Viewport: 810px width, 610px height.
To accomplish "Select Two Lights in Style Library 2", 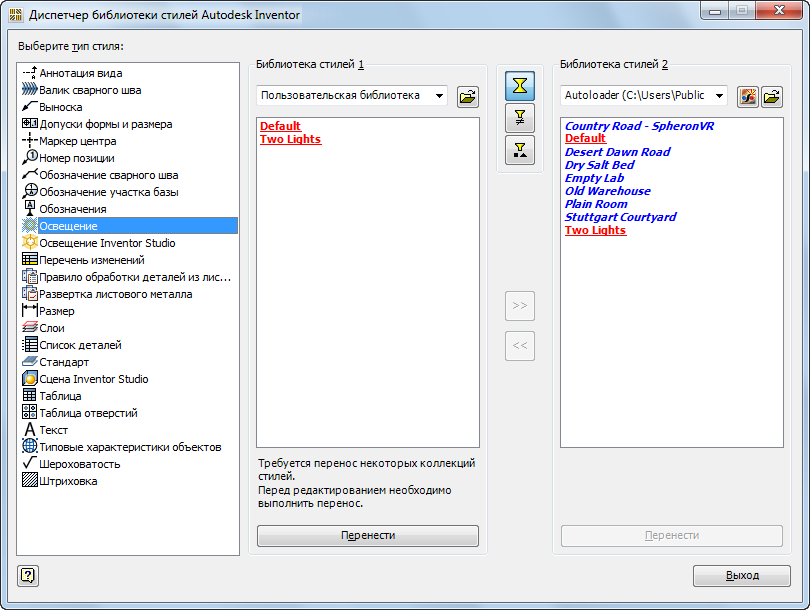I will point(595,230).
